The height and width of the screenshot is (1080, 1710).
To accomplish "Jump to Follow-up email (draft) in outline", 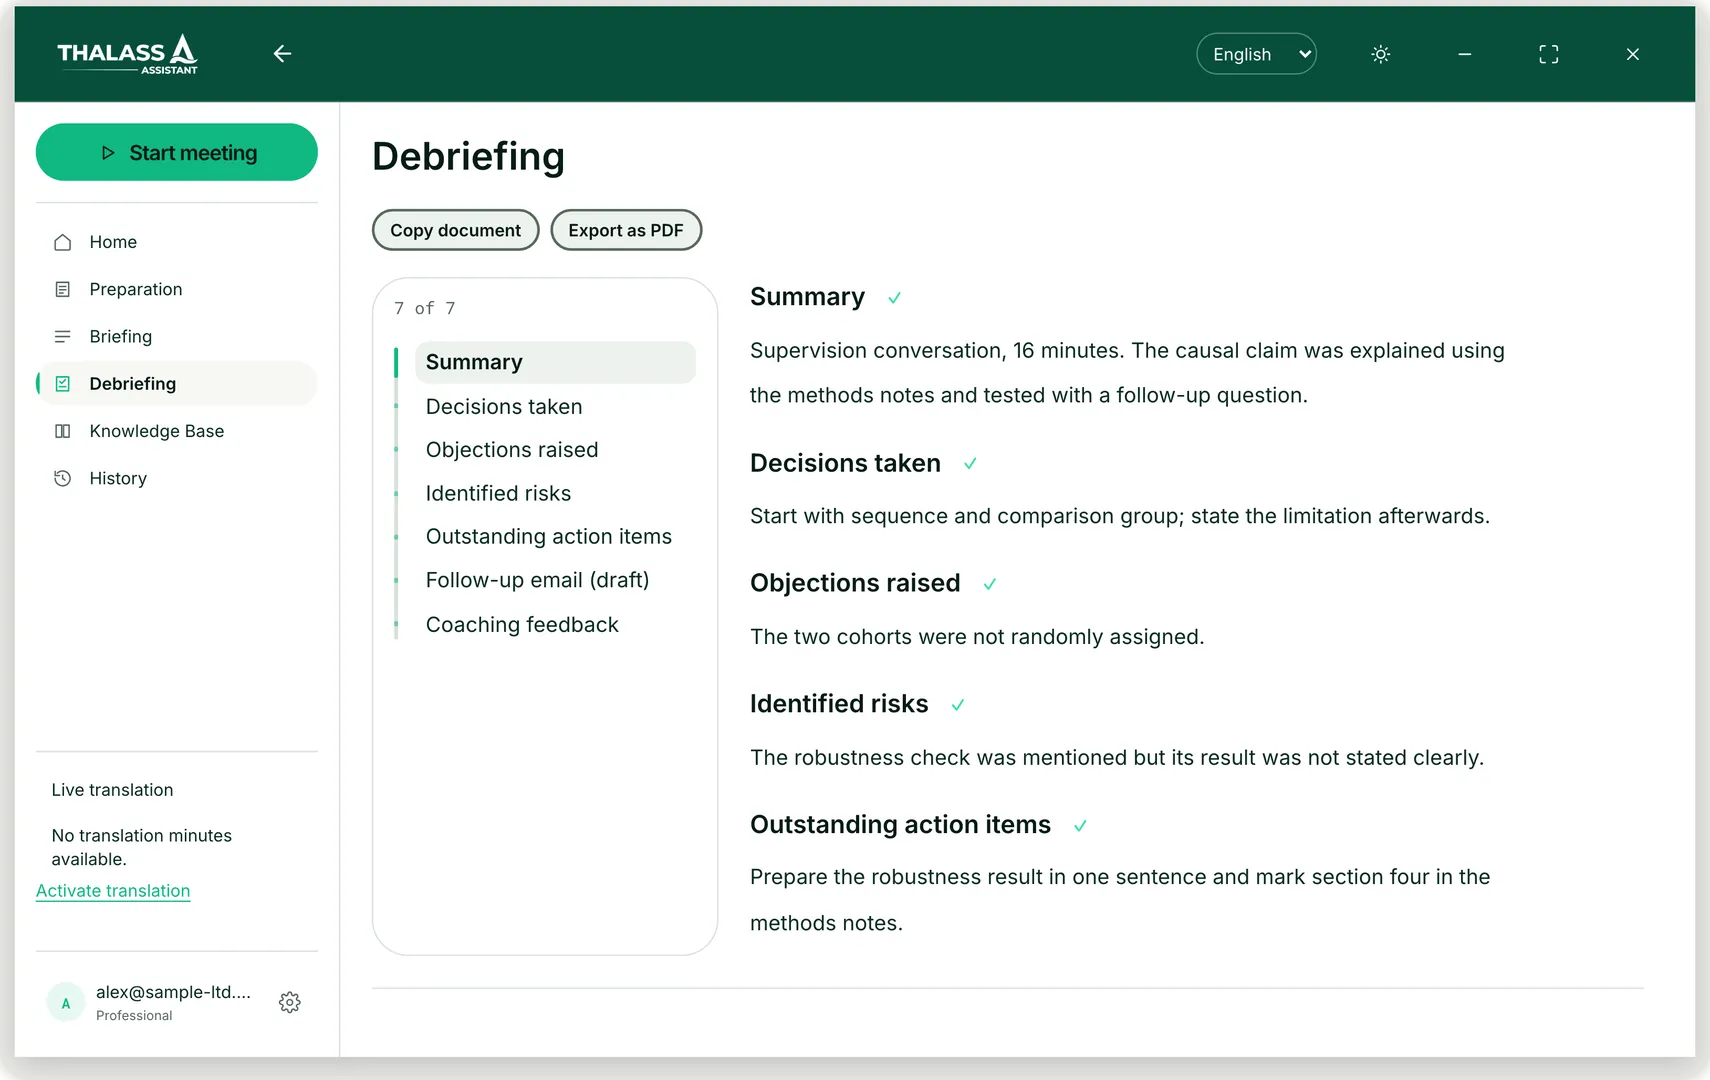I will 538,580.
